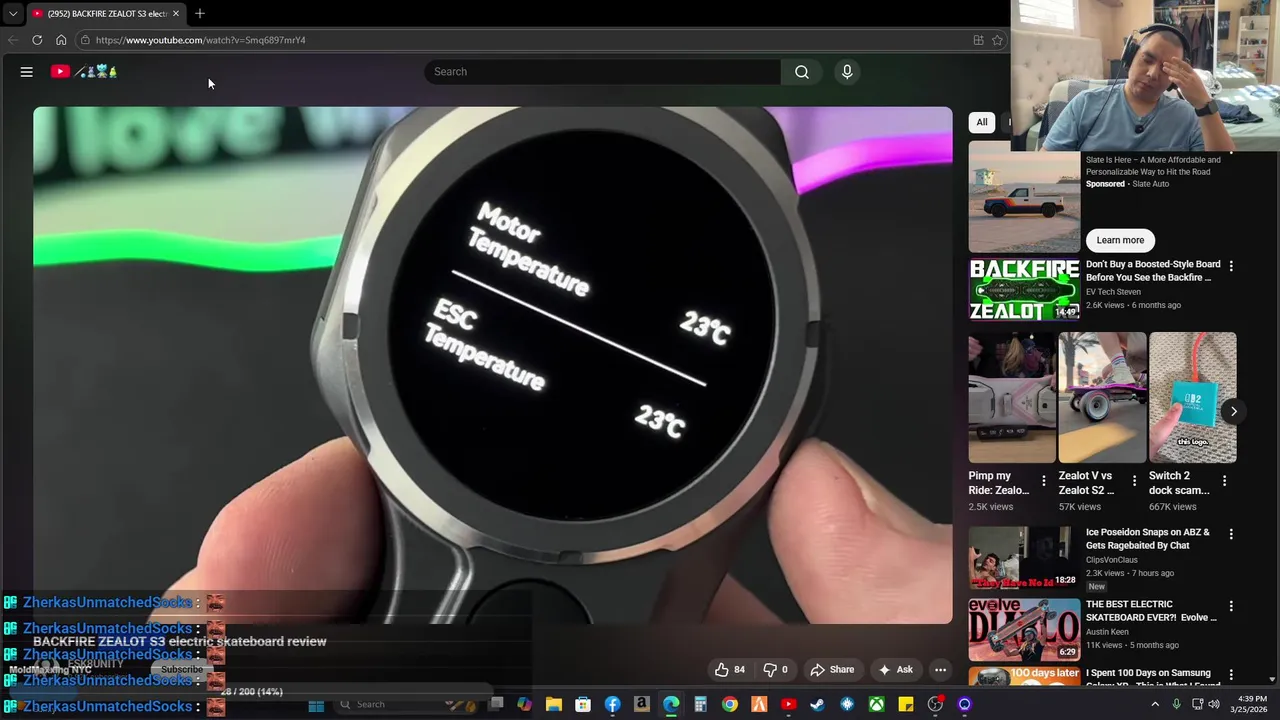Image resolution: width=1280 pixels, height=720 pixels.
Task: Open the browser tab list dropdown
Action: 13,14
